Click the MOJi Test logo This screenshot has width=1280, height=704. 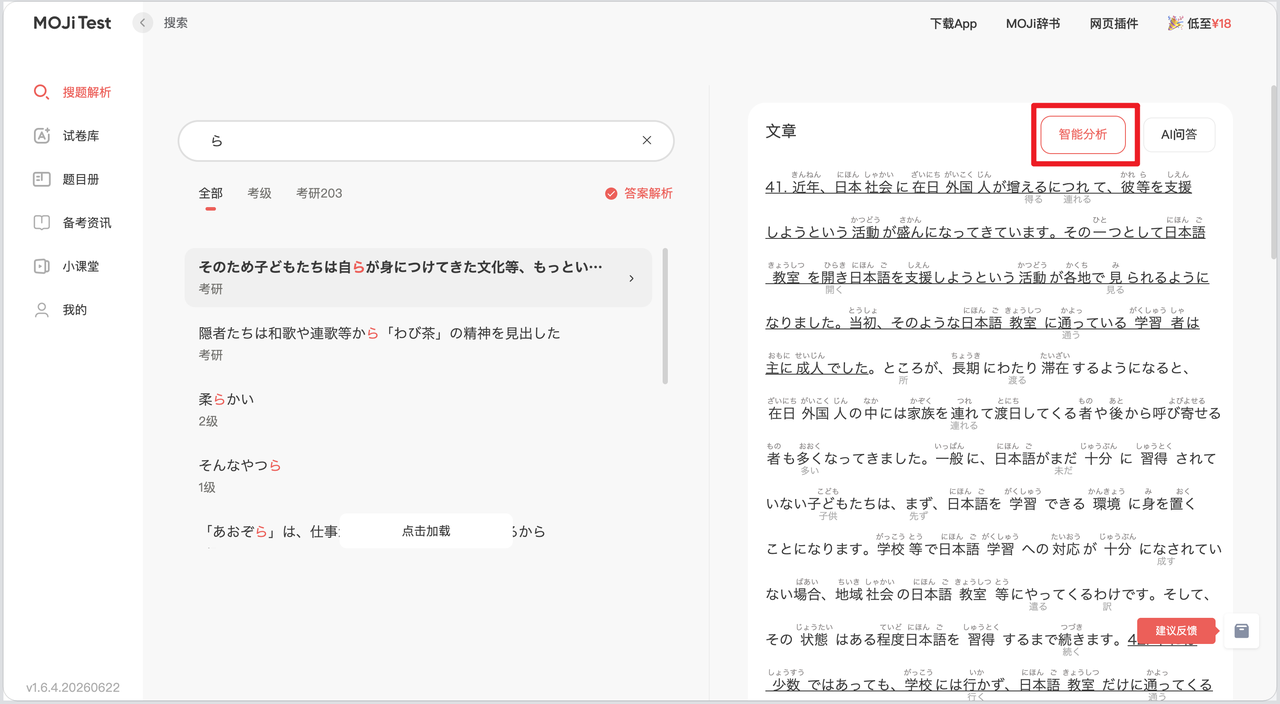[x=72, y=23]
